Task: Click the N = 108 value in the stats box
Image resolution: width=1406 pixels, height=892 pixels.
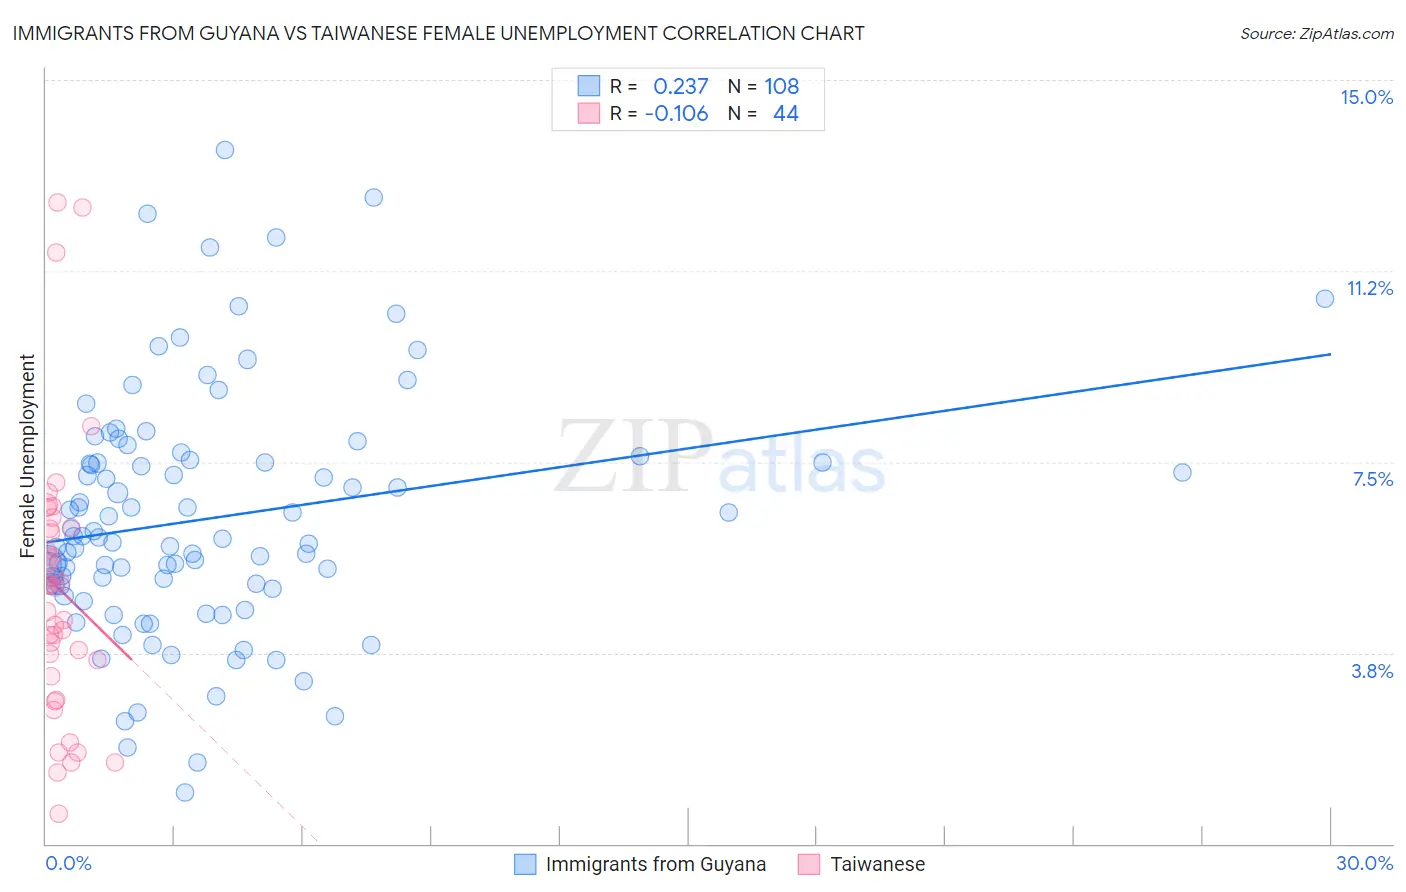Action: [764, 86]
